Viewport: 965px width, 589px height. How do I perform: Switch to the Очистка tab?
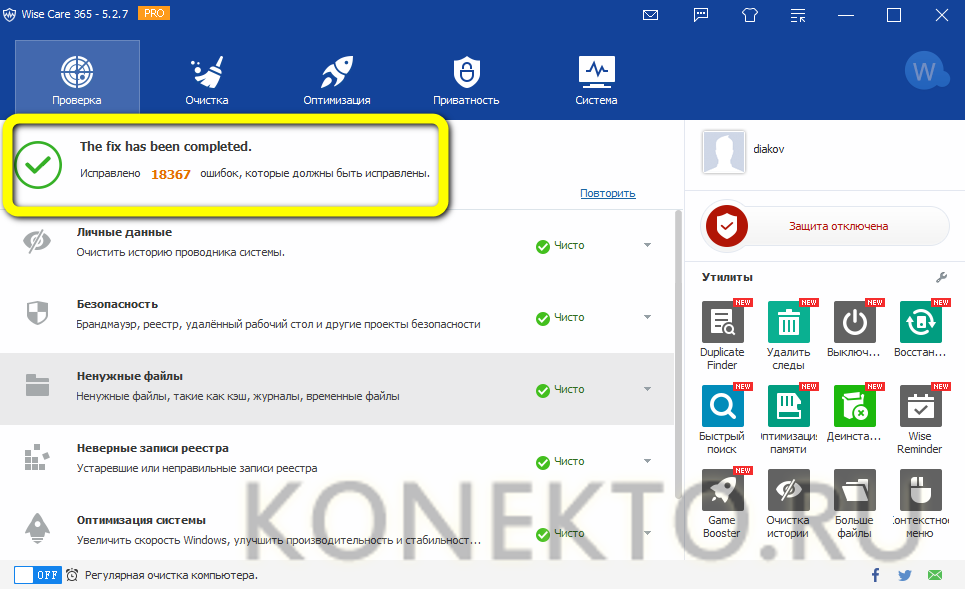click(207, 80)
